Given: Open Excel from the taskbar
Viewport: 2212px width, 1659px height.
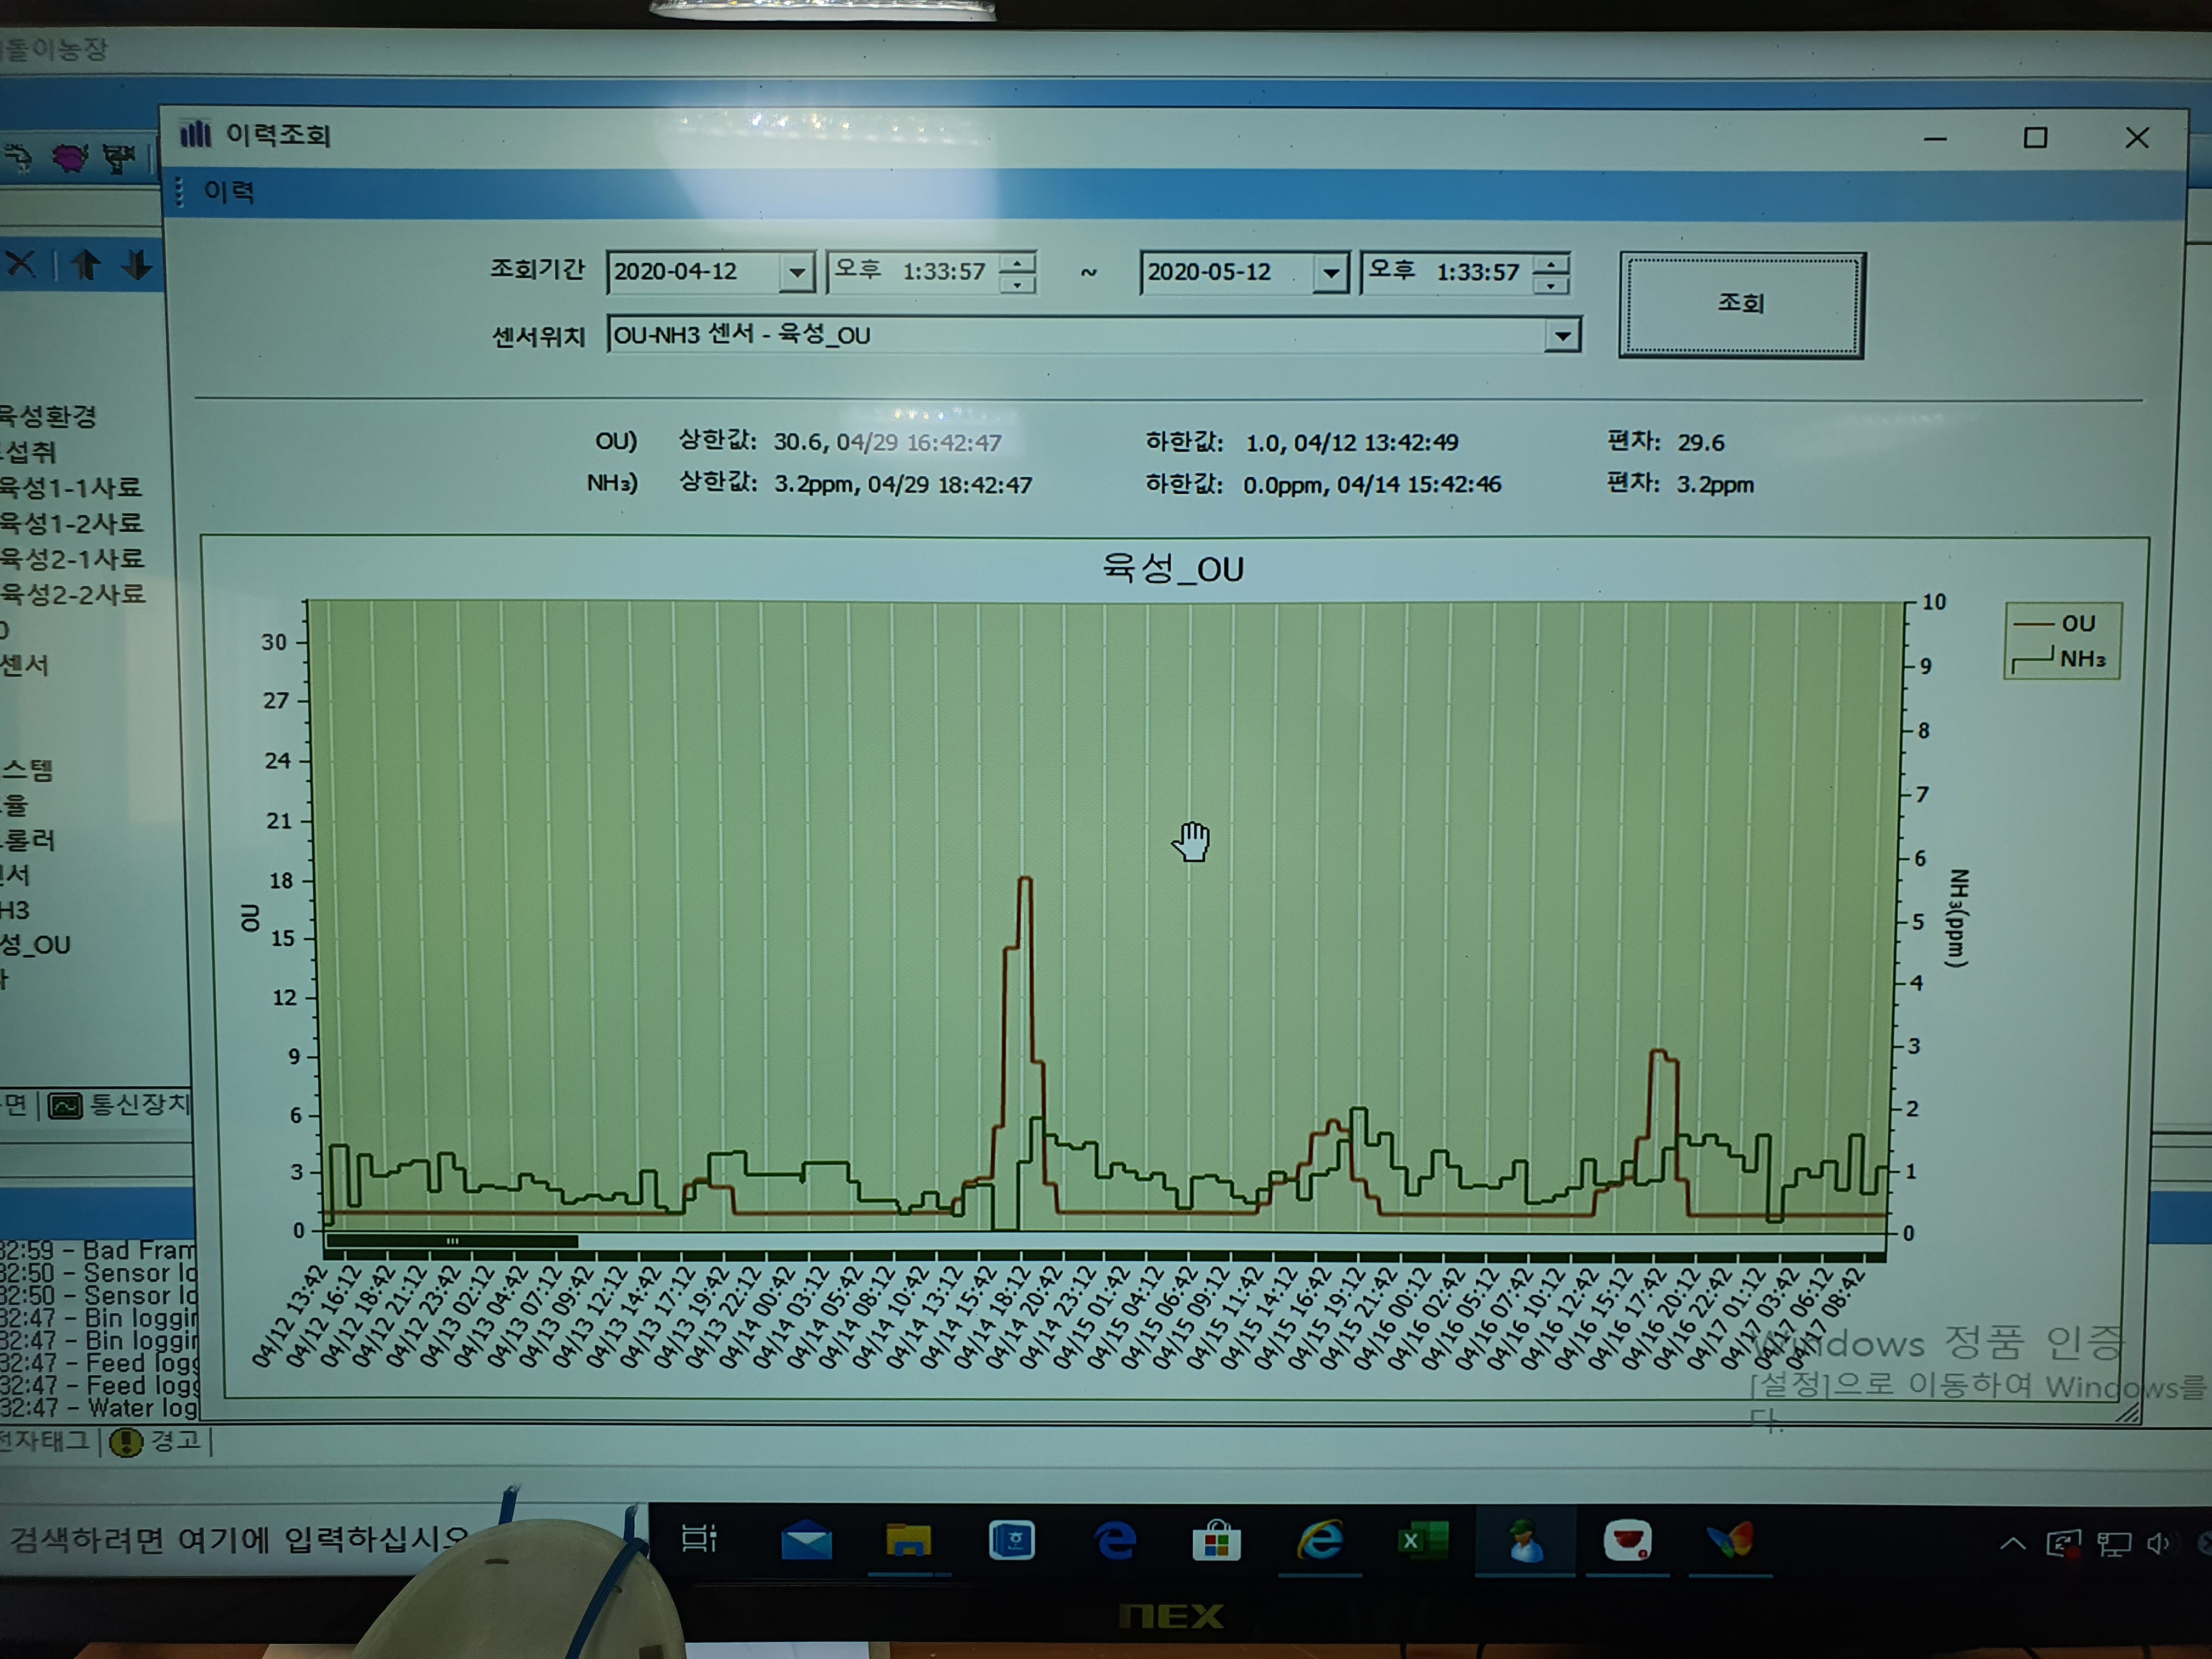Looking at the screenshot, I should point(1422,1540).
